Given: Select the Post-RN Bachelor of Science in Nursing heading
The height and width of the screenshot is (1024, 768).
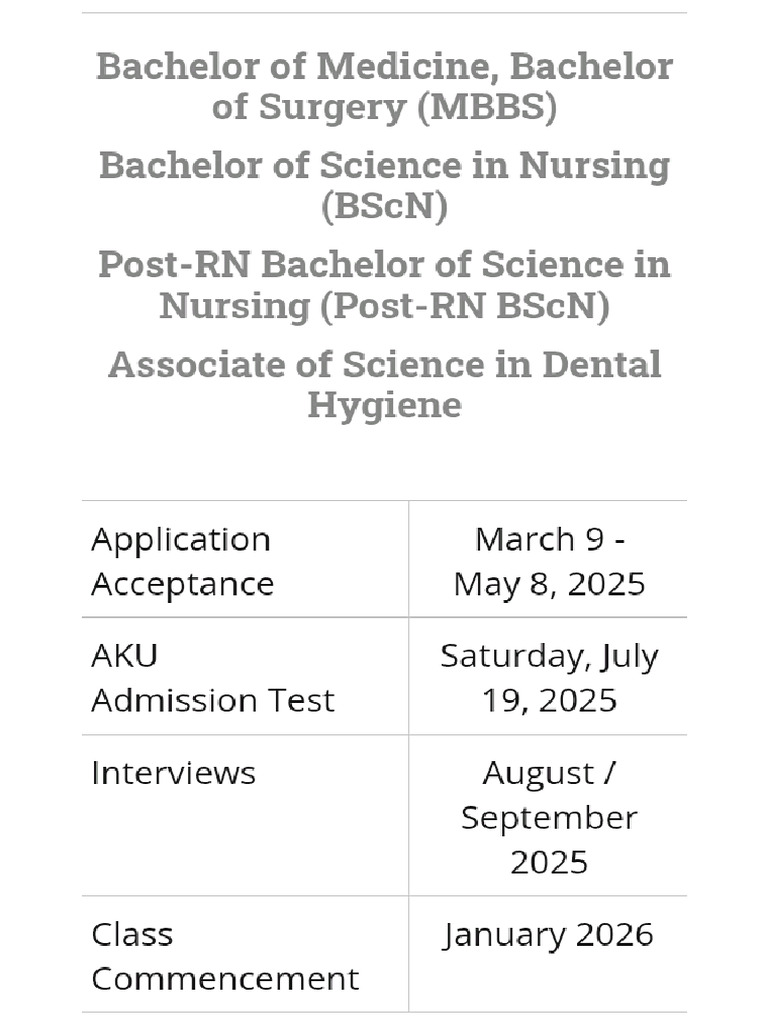Looking at the screenshot, I should (x=384, y=285).
